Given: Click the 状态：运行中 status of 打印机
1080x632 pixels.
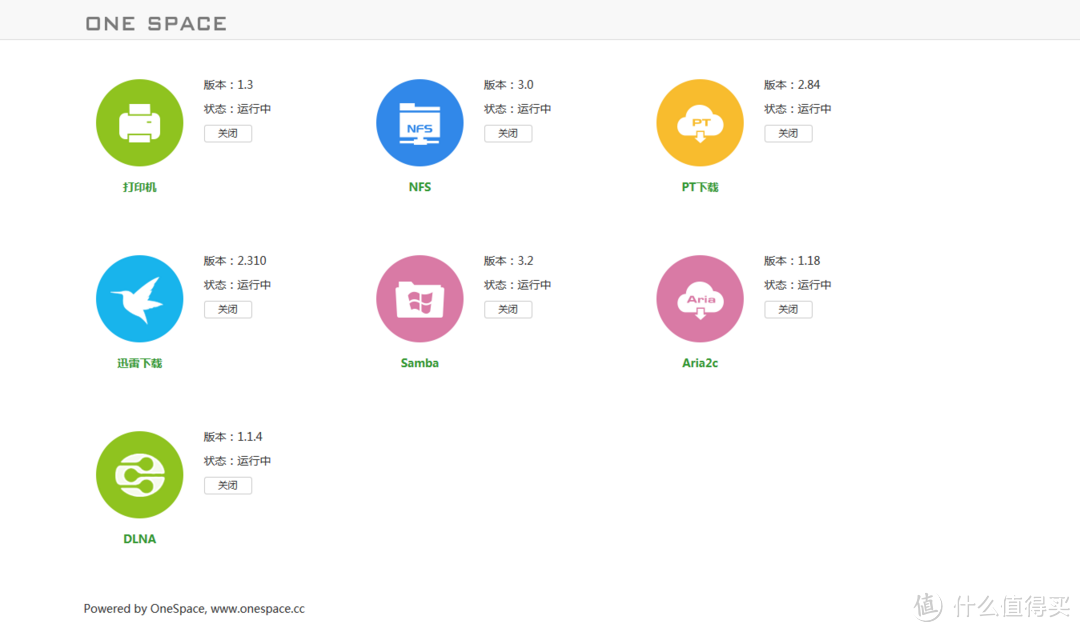Looking at the screenshot, I should (237, 109).
